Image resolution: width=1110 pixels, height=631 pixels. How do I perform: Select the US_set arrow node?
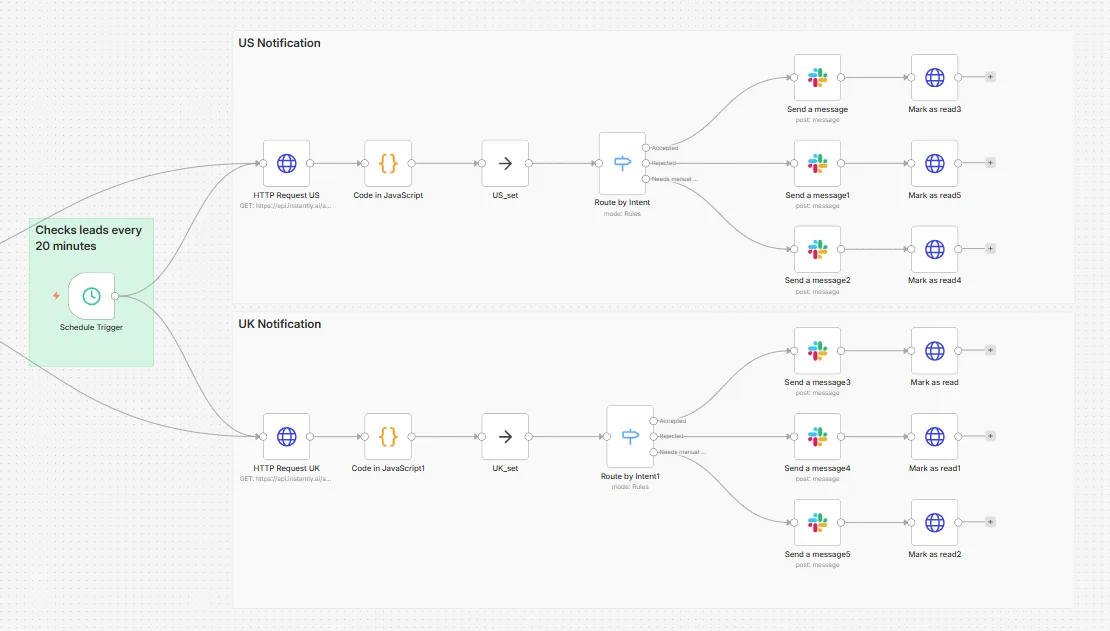coord(505,163)
